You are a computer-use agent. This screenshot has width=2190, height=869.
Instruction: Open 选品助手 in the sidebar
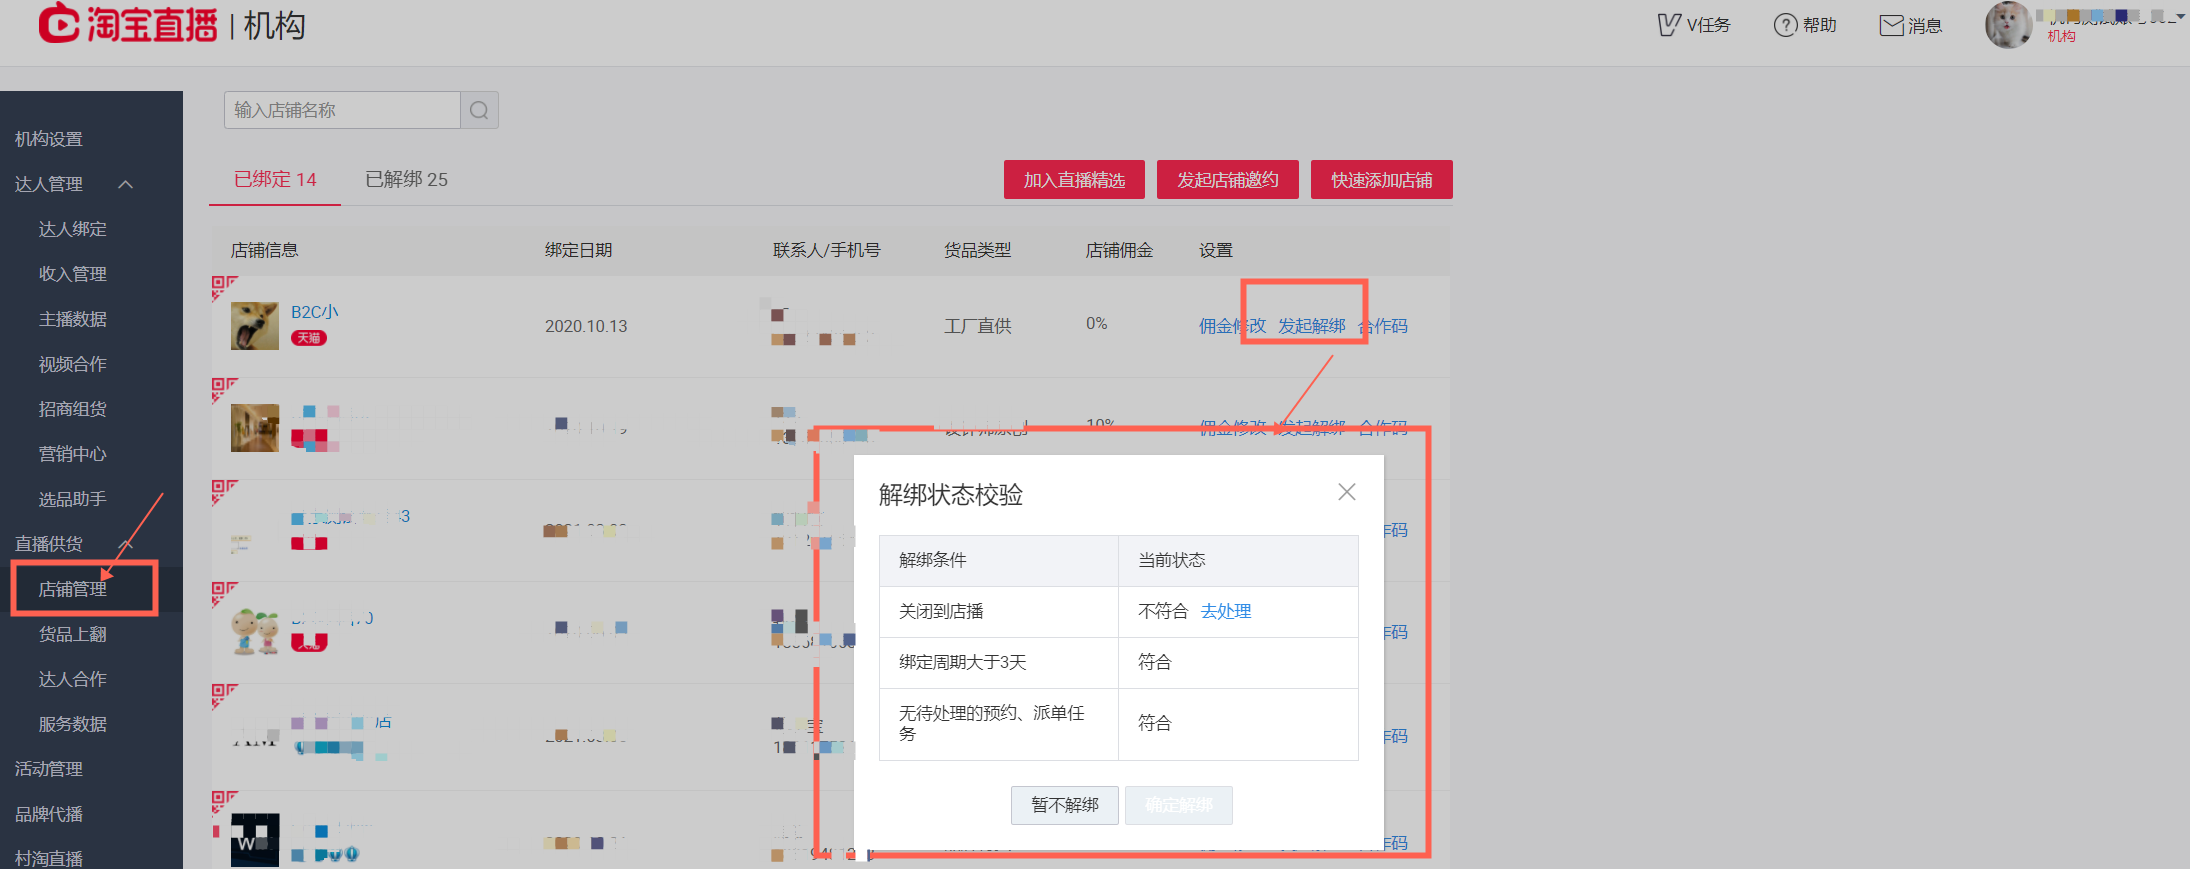(72, 499)
